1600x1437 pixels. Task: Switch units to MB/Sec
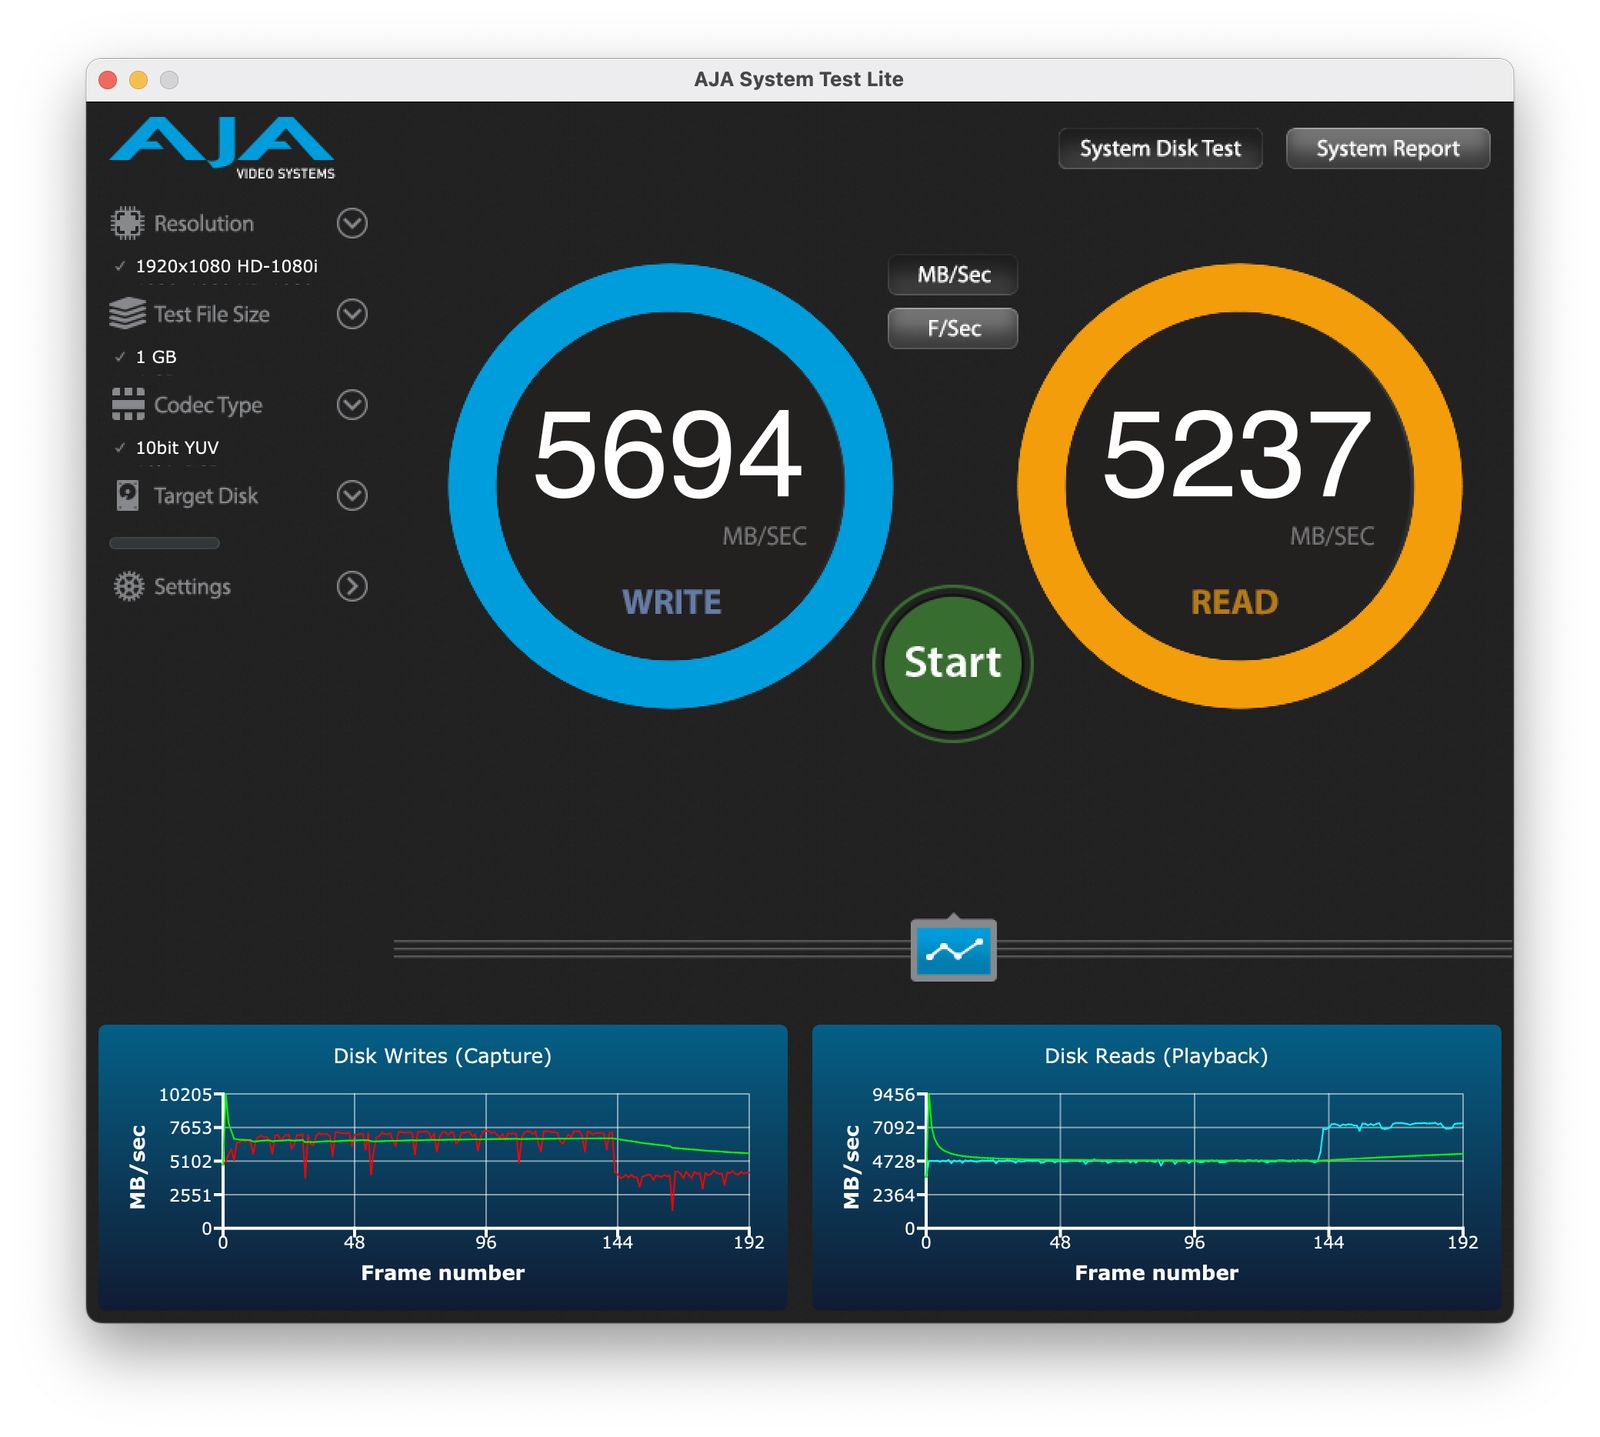pyautogui.click(x=953, y=275)
